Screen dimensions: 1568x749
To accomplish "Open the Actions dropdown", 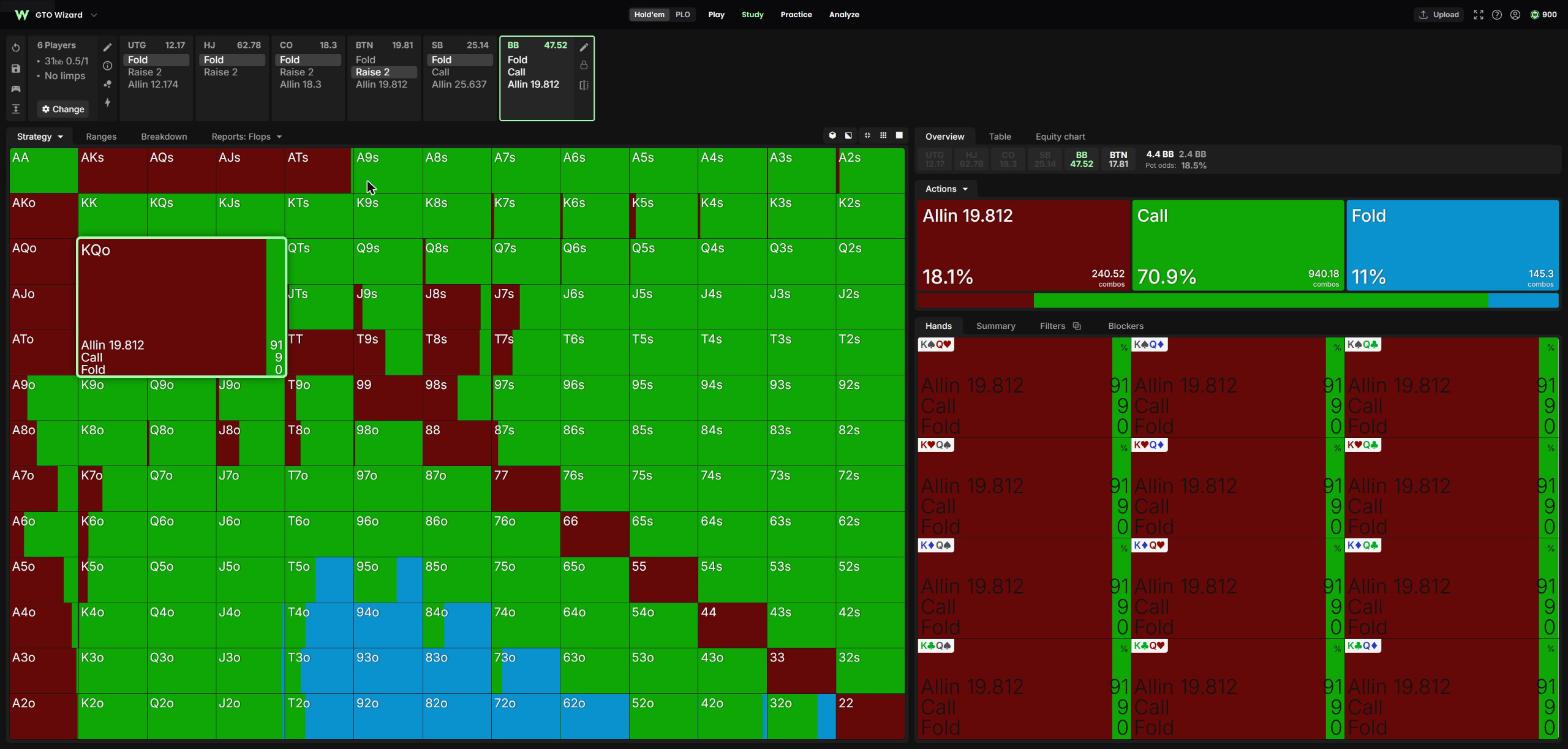I will pos(946,189).
